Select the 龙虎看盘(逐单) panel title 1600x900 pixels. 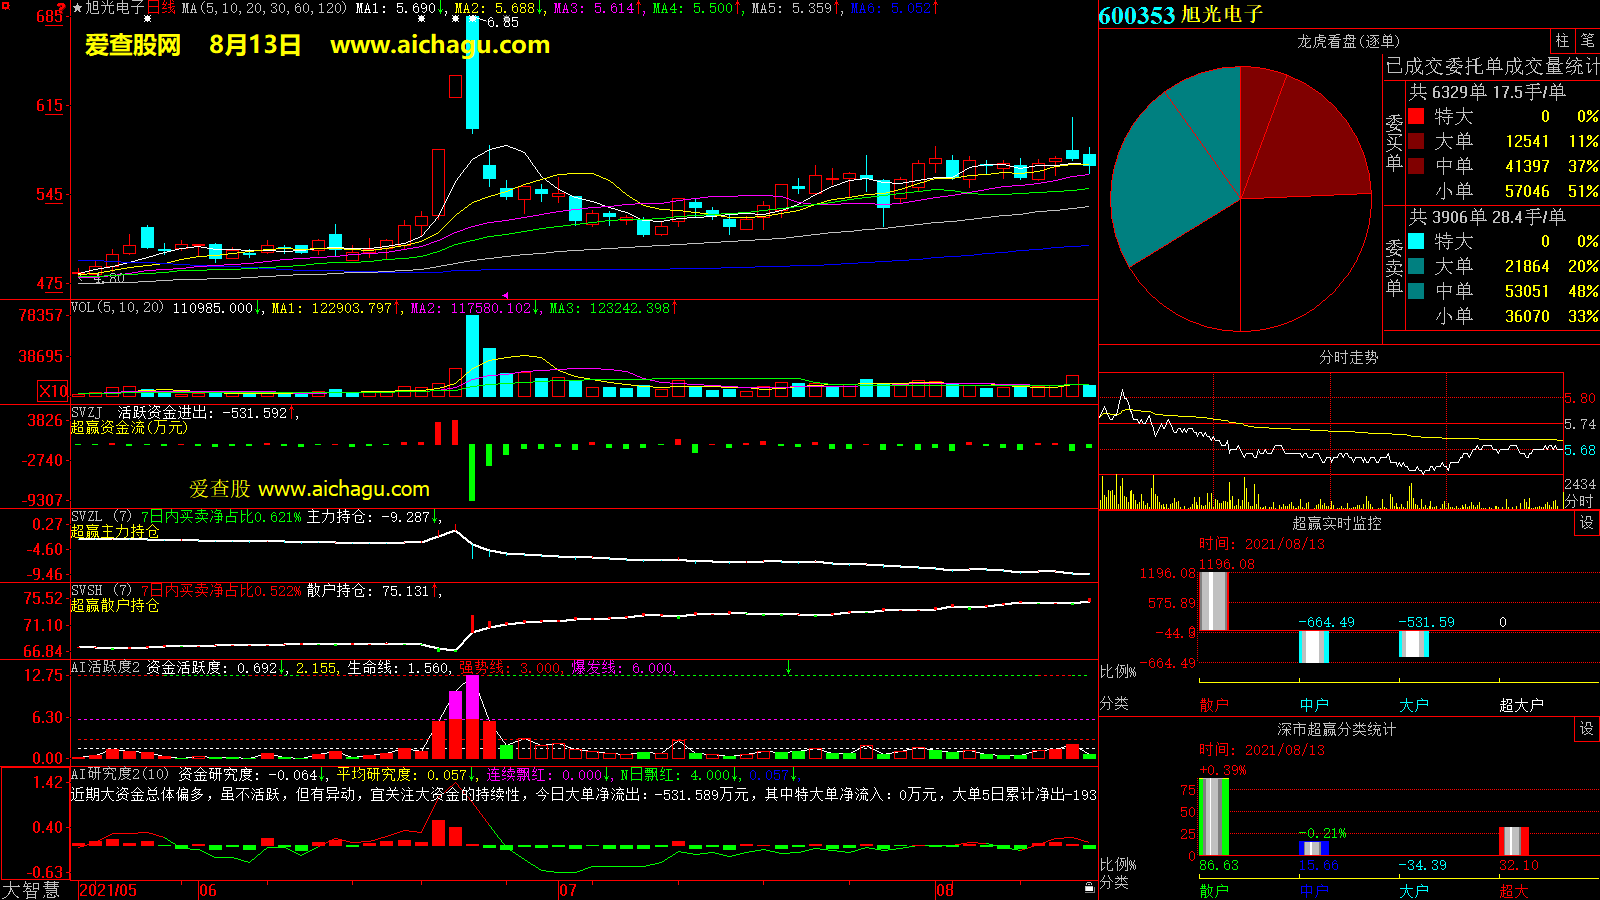click(1348, 41)
